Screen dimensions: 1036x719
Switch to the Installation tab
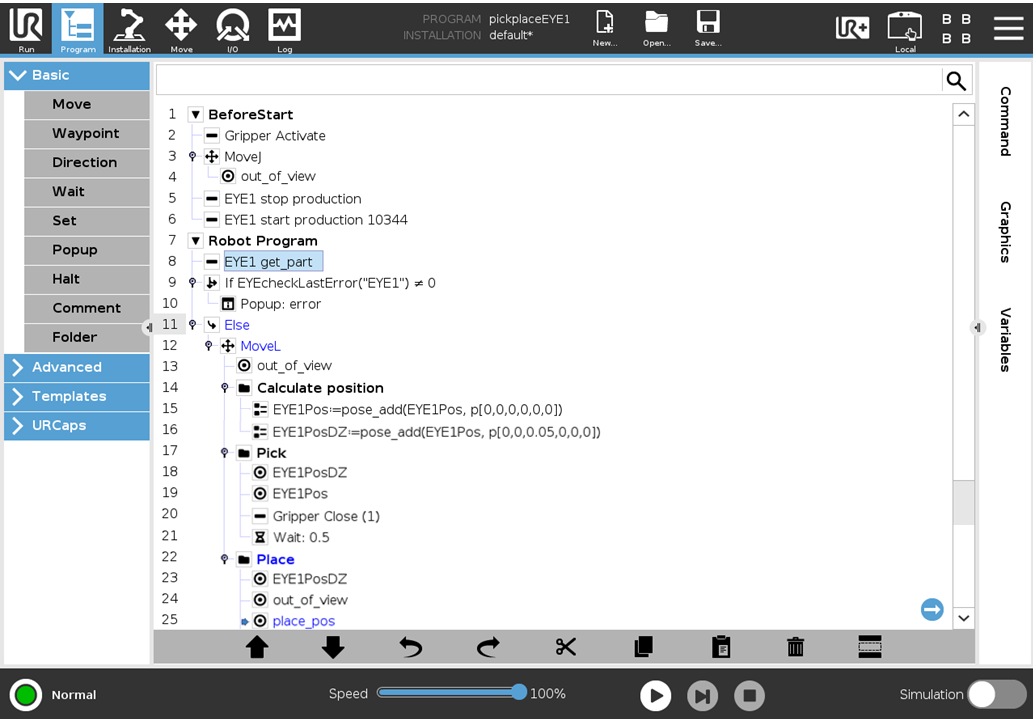[130, 29]
